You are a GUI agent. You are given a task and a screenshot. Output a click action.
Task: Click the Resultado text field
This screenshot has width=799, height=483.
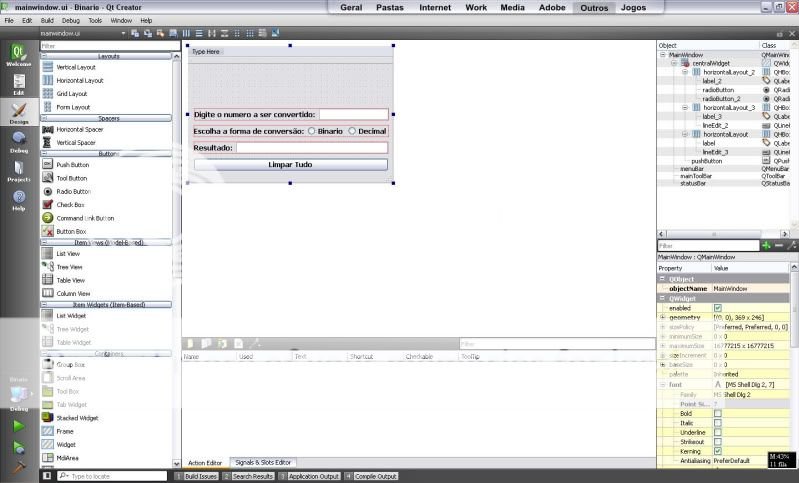coord(311,148)
